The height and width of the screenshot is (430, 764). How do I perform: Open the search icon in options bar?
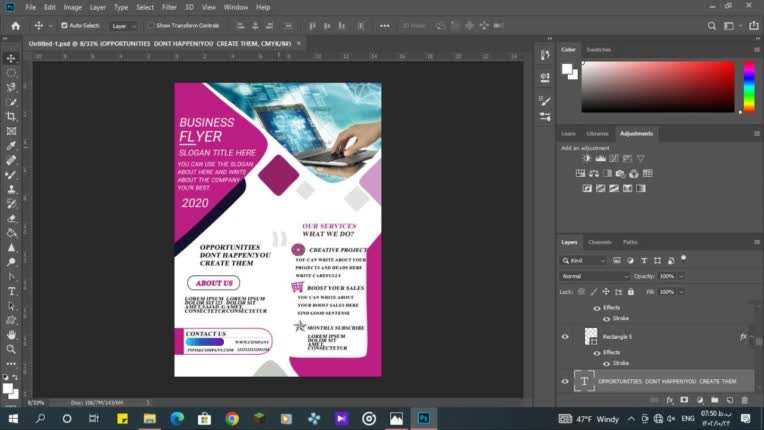pyautogui.click(x=712, y=26)
